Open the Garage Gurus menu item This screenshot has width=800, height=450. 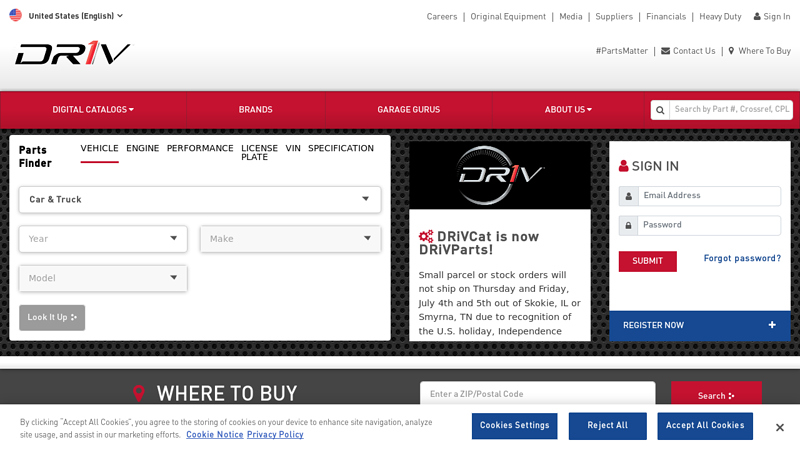pos(409,110)
